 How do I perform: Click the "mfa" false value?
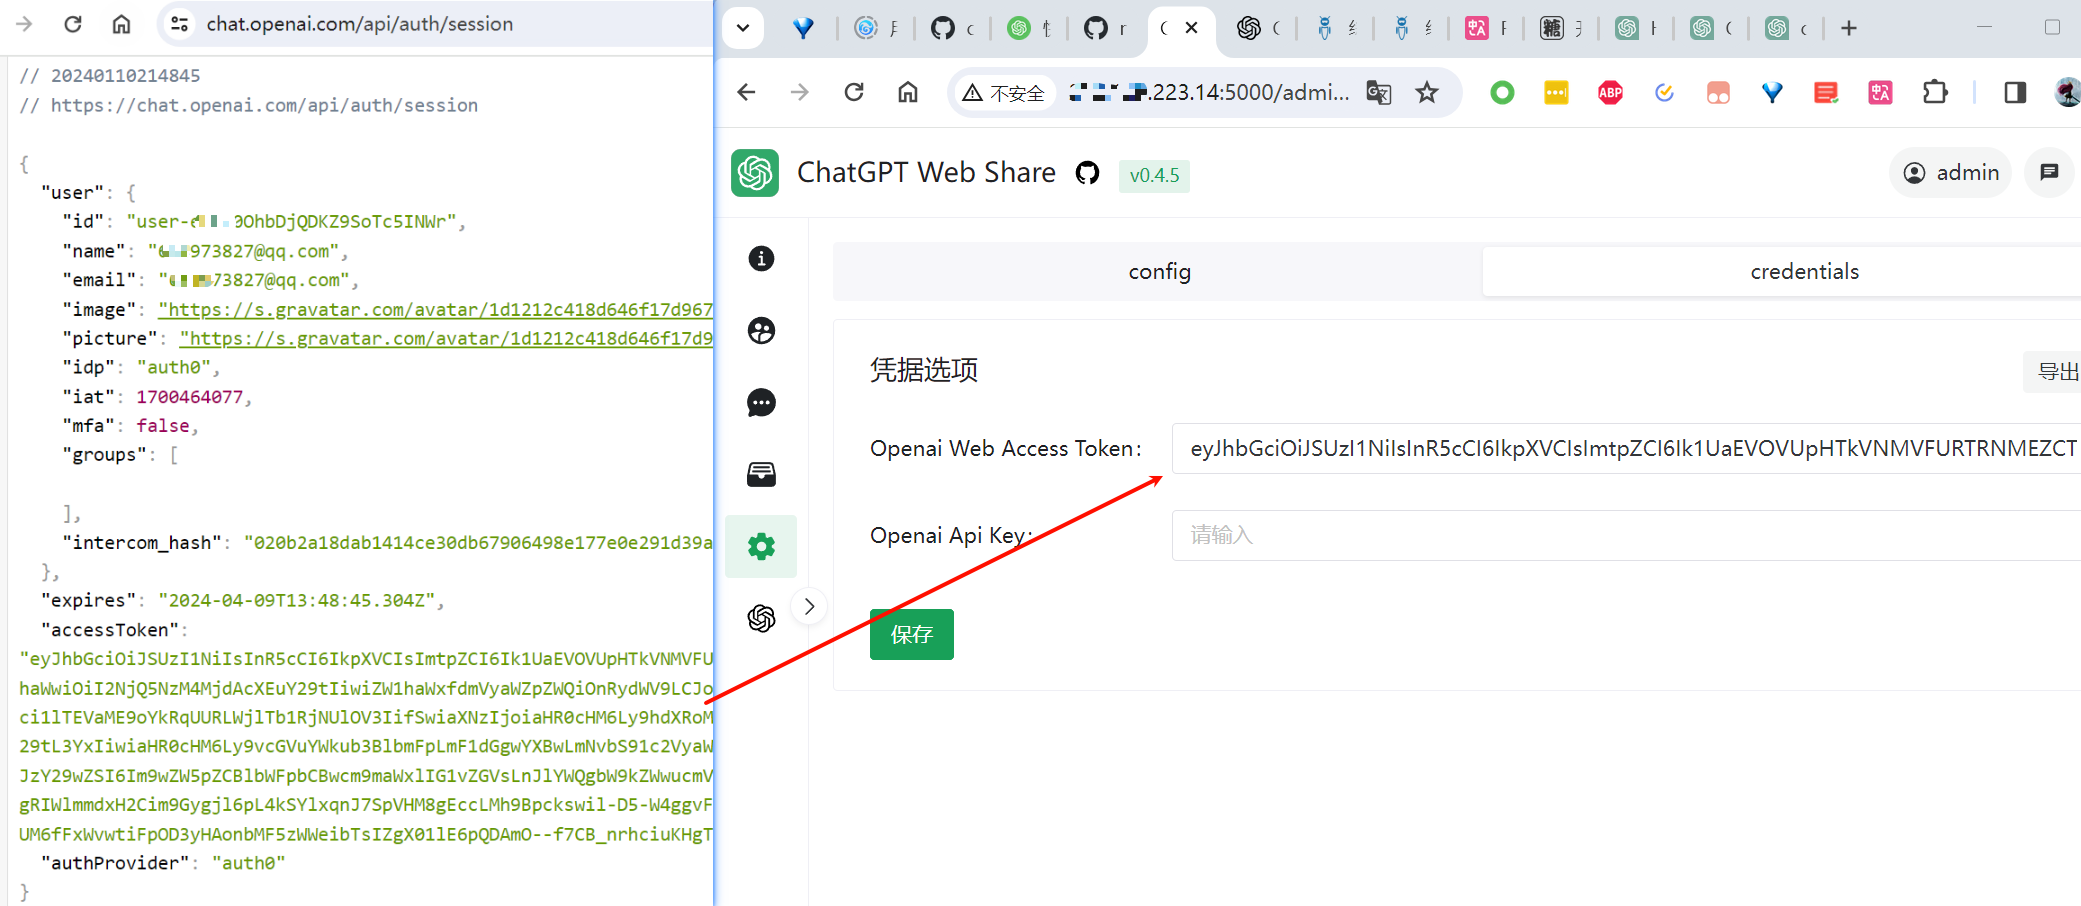[x=163, y=426]
